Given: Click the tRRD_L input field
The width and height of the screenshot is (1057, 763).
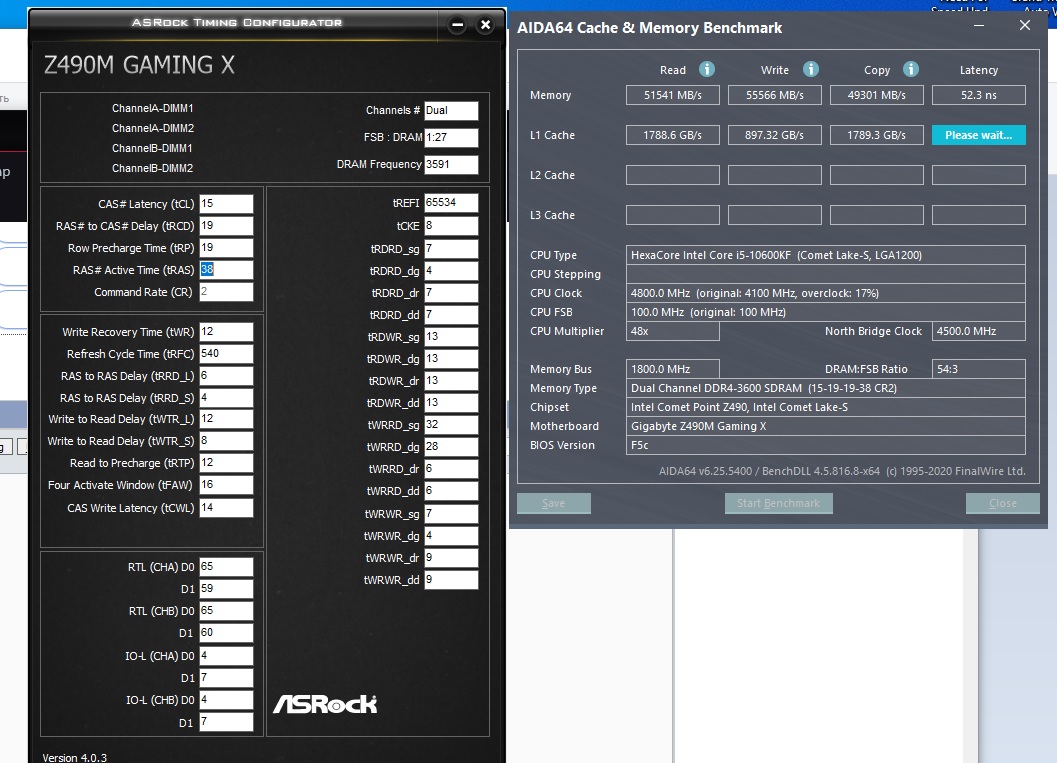Looking at the screenshot, I should pos(226,375).
